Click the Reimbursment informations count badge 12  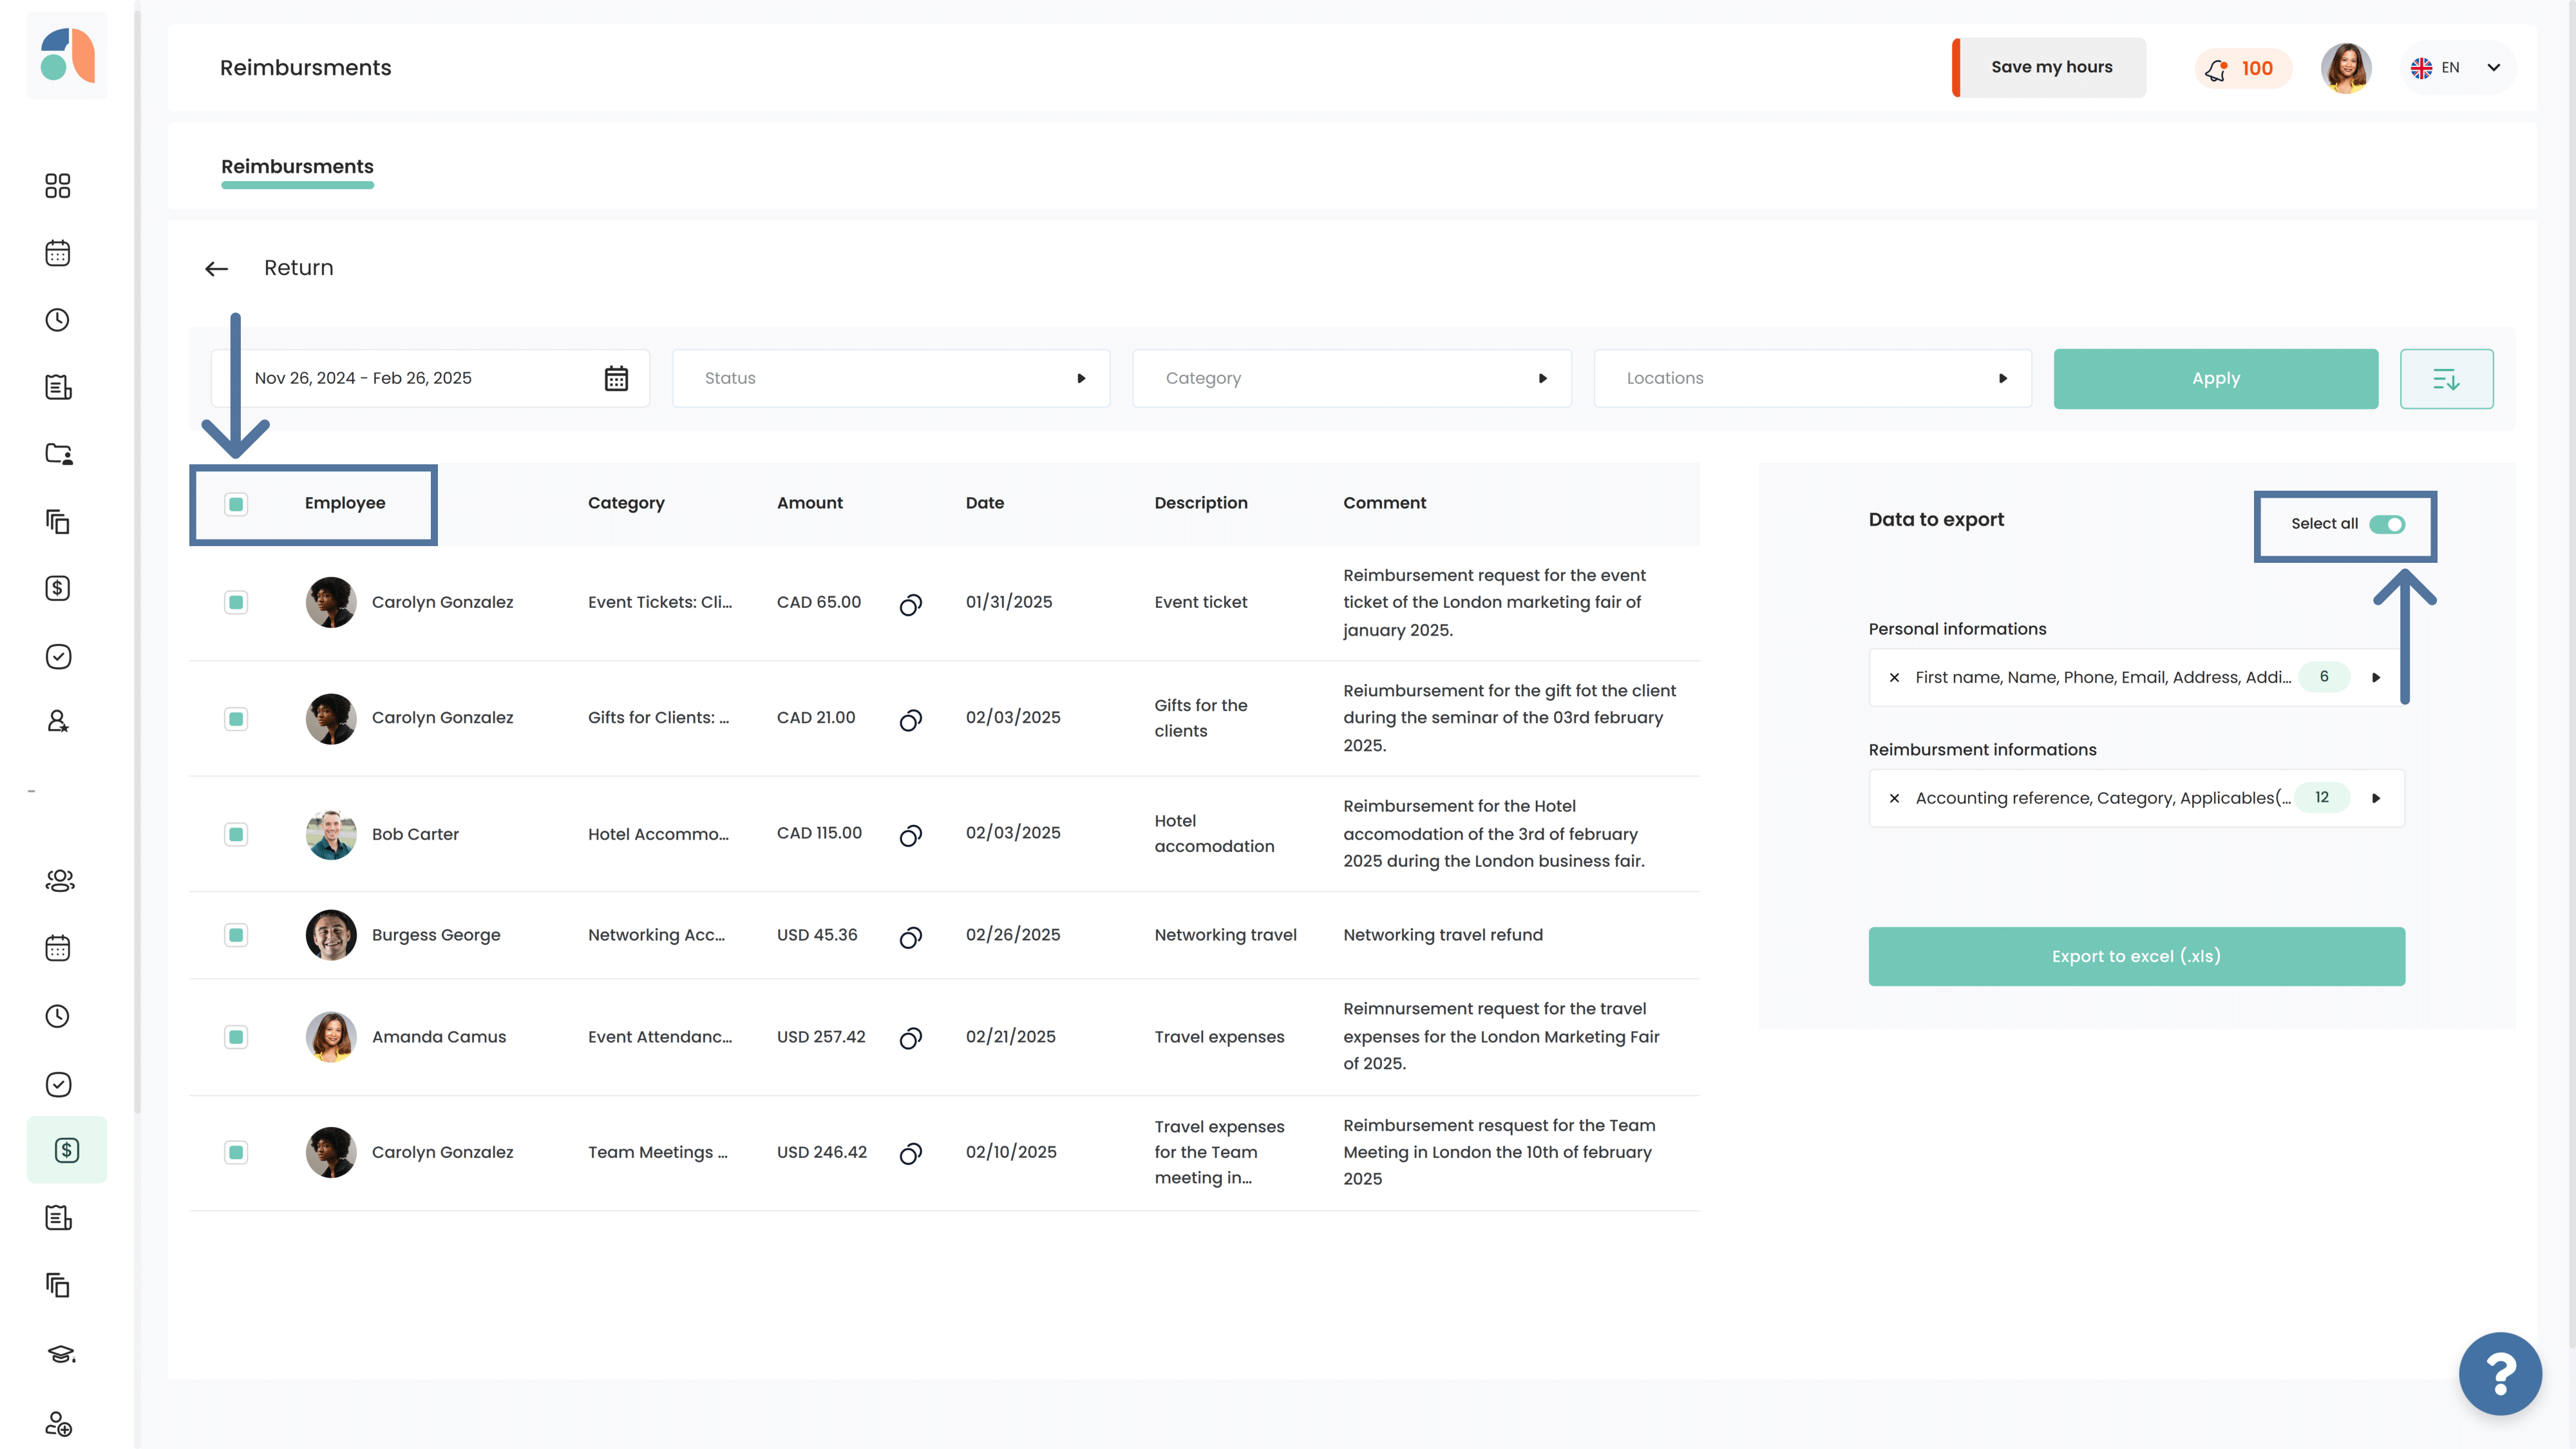pyautogui.click(x=2321, y=797)
